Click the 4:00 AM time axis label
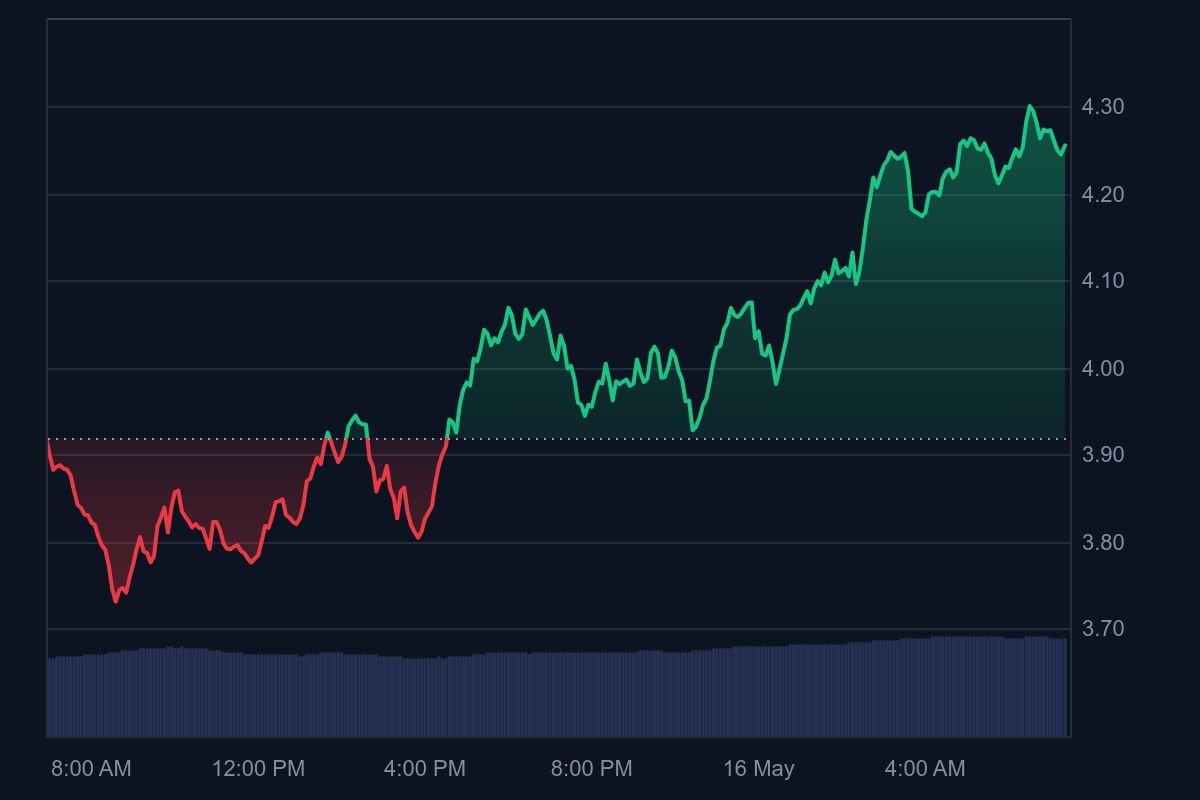This screenshot has height=800, width=1200. [x=925, y=769]
